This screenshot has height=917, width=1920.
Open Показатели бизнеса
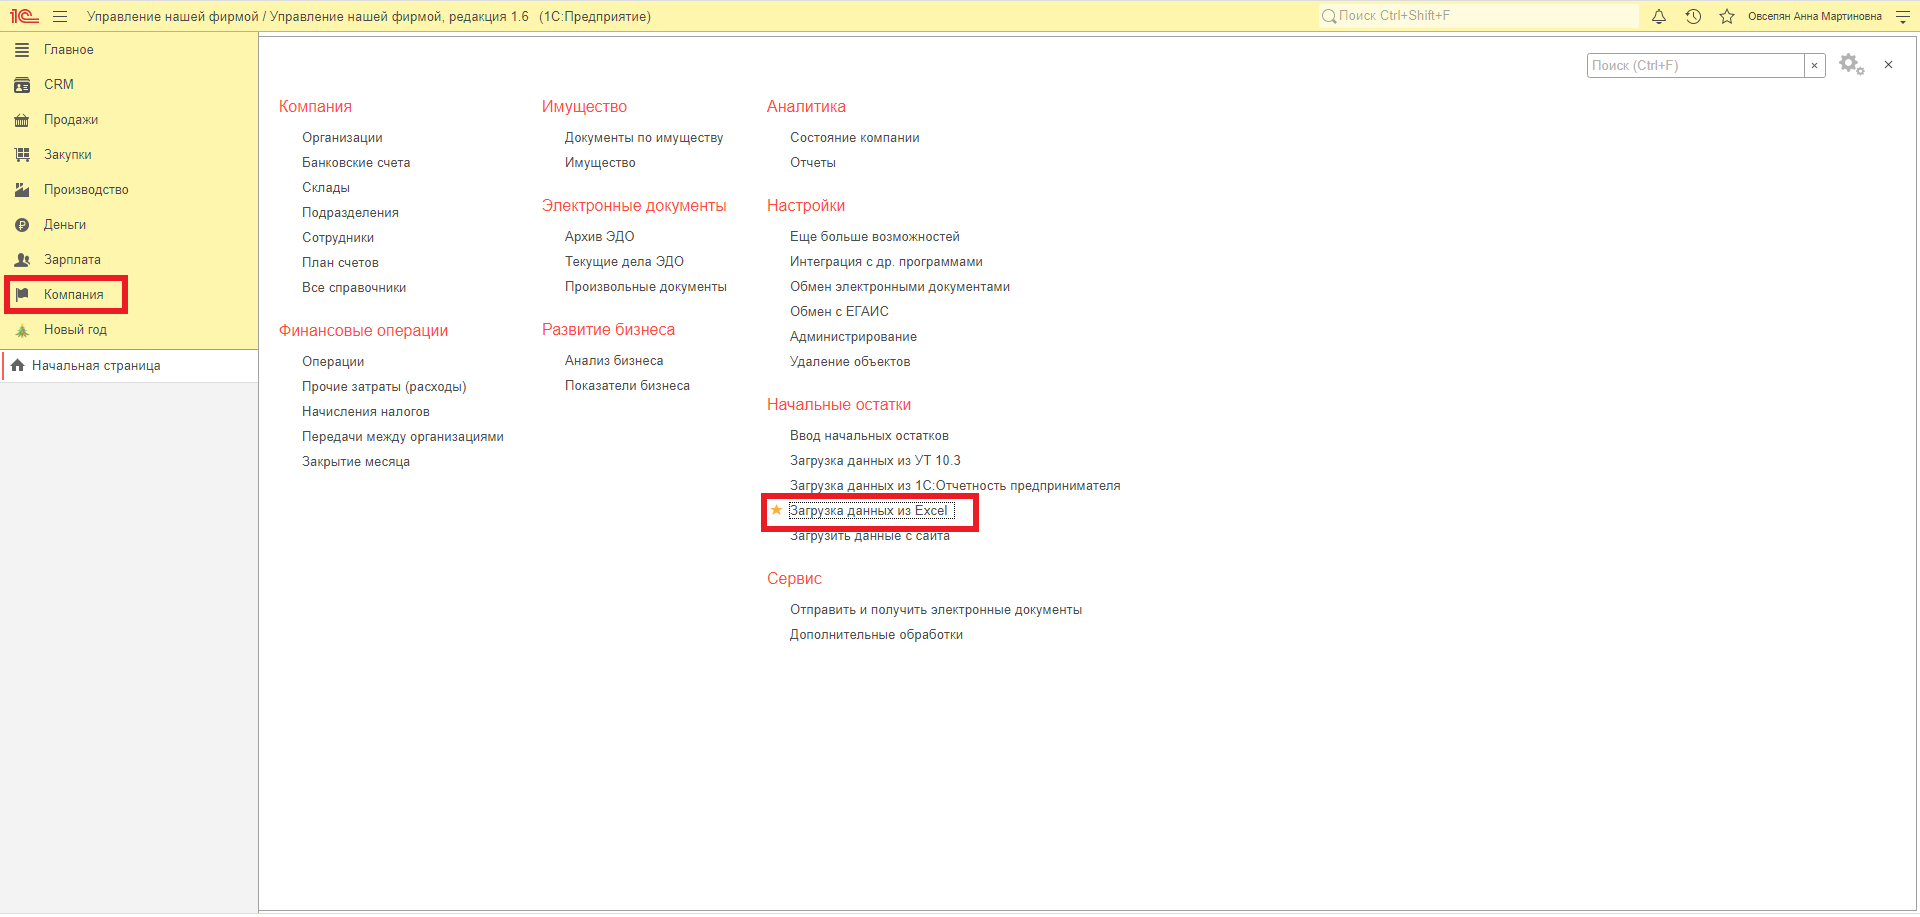point(627,386)
